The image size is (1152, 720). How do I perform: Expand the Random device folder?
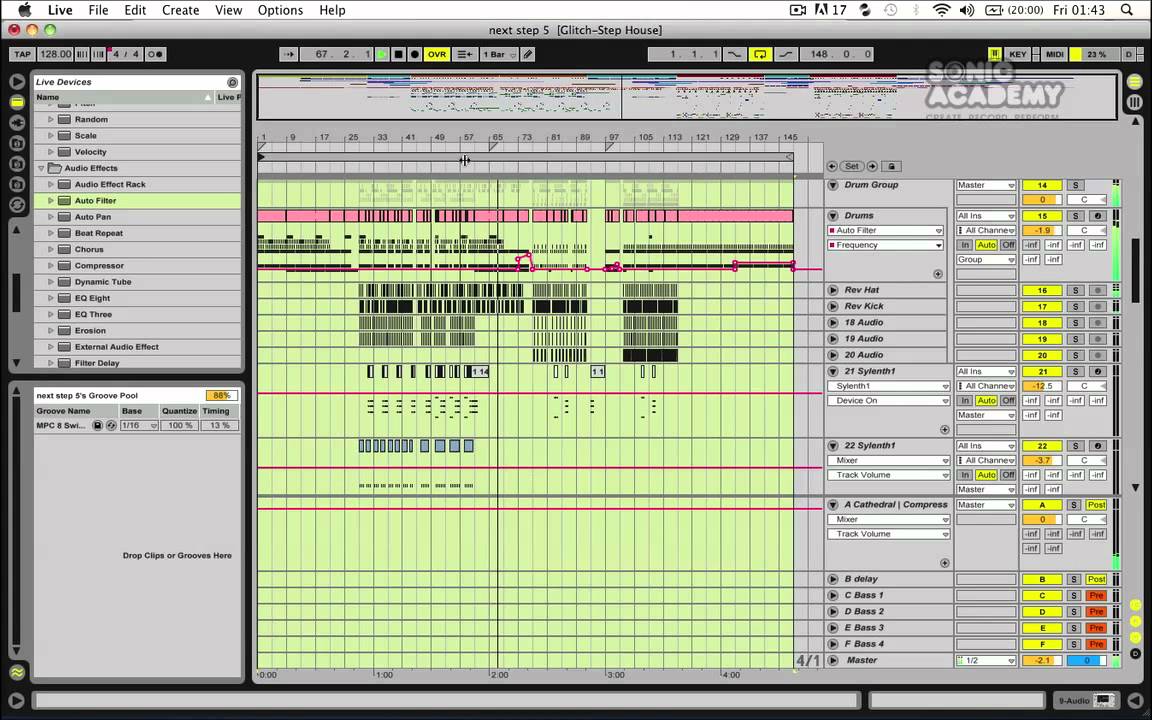click(x=51, y=119)
